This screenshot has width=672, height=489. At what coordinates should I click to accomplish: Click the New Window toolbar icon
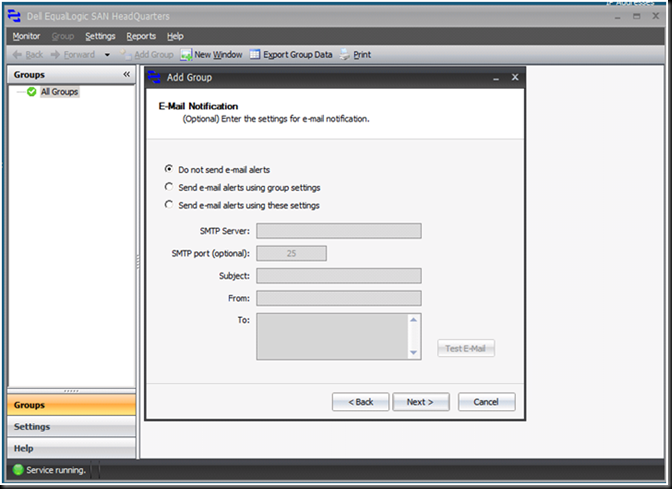coord(186,55)
